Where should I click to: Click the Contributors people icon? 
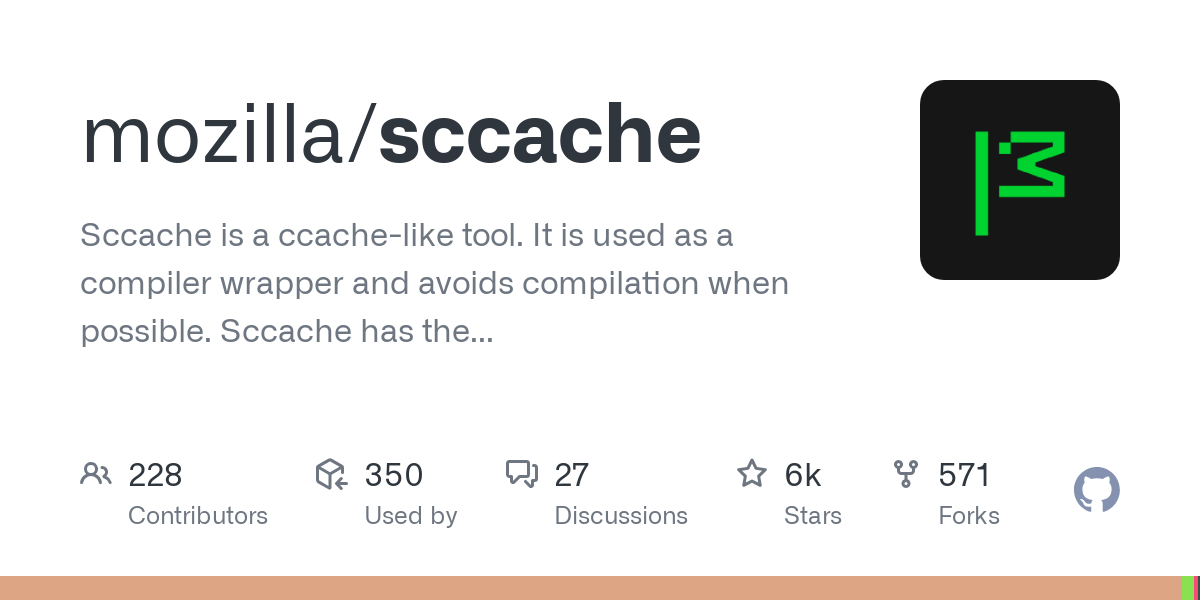pyautogui.click(x=96, y=474)
